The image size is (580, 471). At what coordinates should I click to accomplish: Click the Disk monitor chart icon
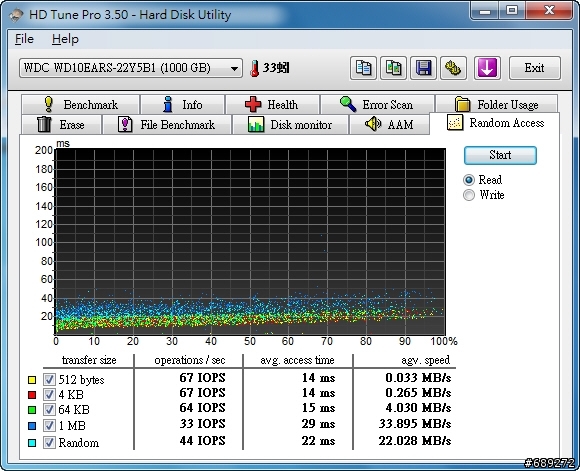pyautogui.click(x=256, y=124)
